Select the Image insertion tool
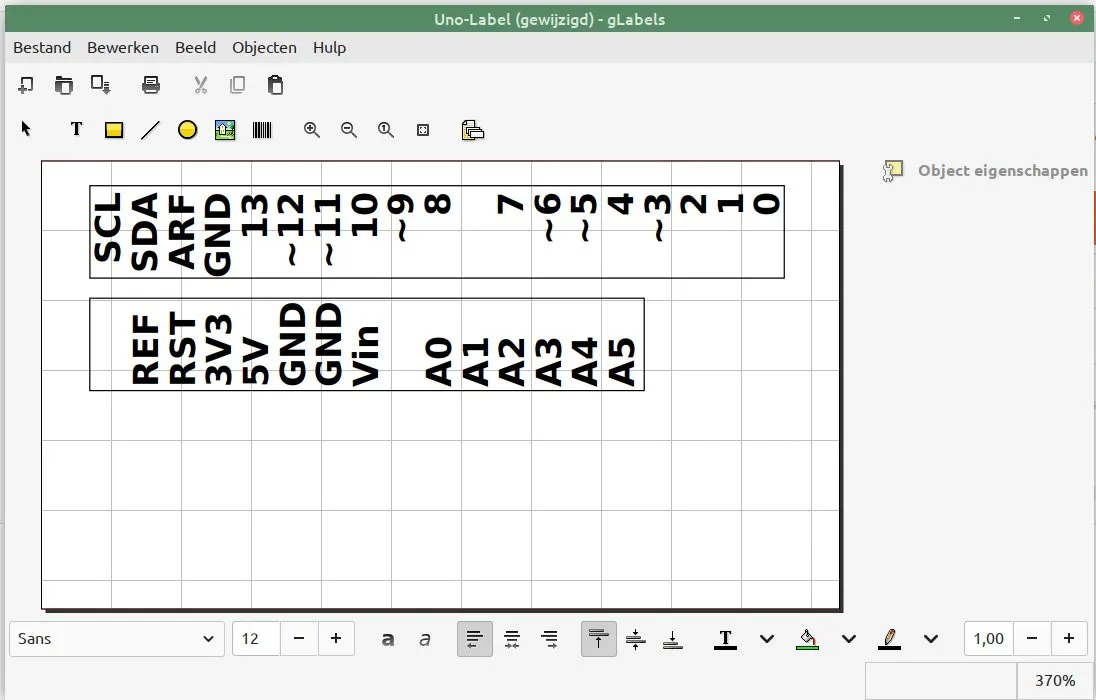The height and width of the screenshot is (700, 1096). [x=224, y=129]
